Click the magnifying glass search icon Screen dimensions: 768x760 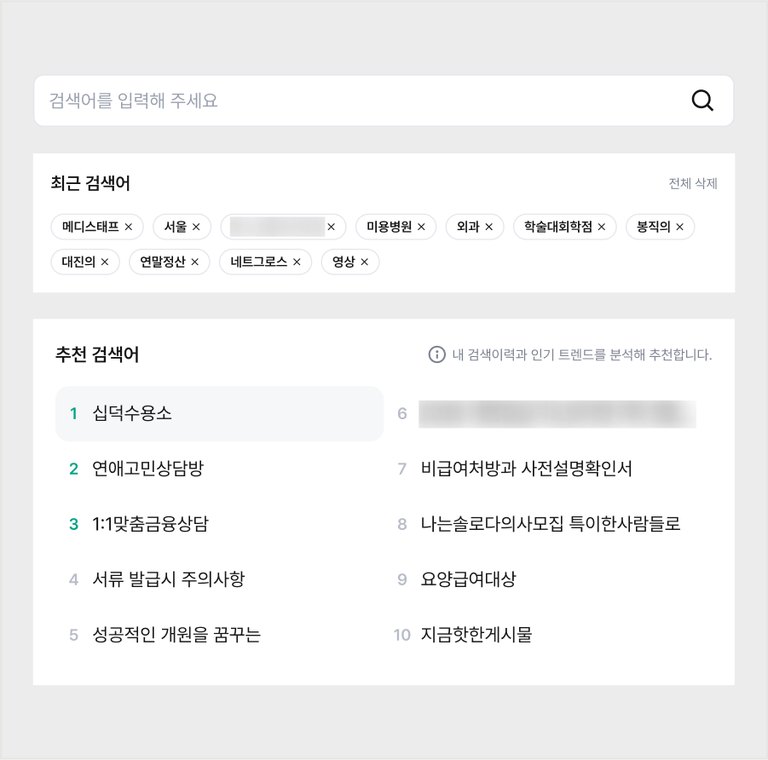[x=702, y=100]
